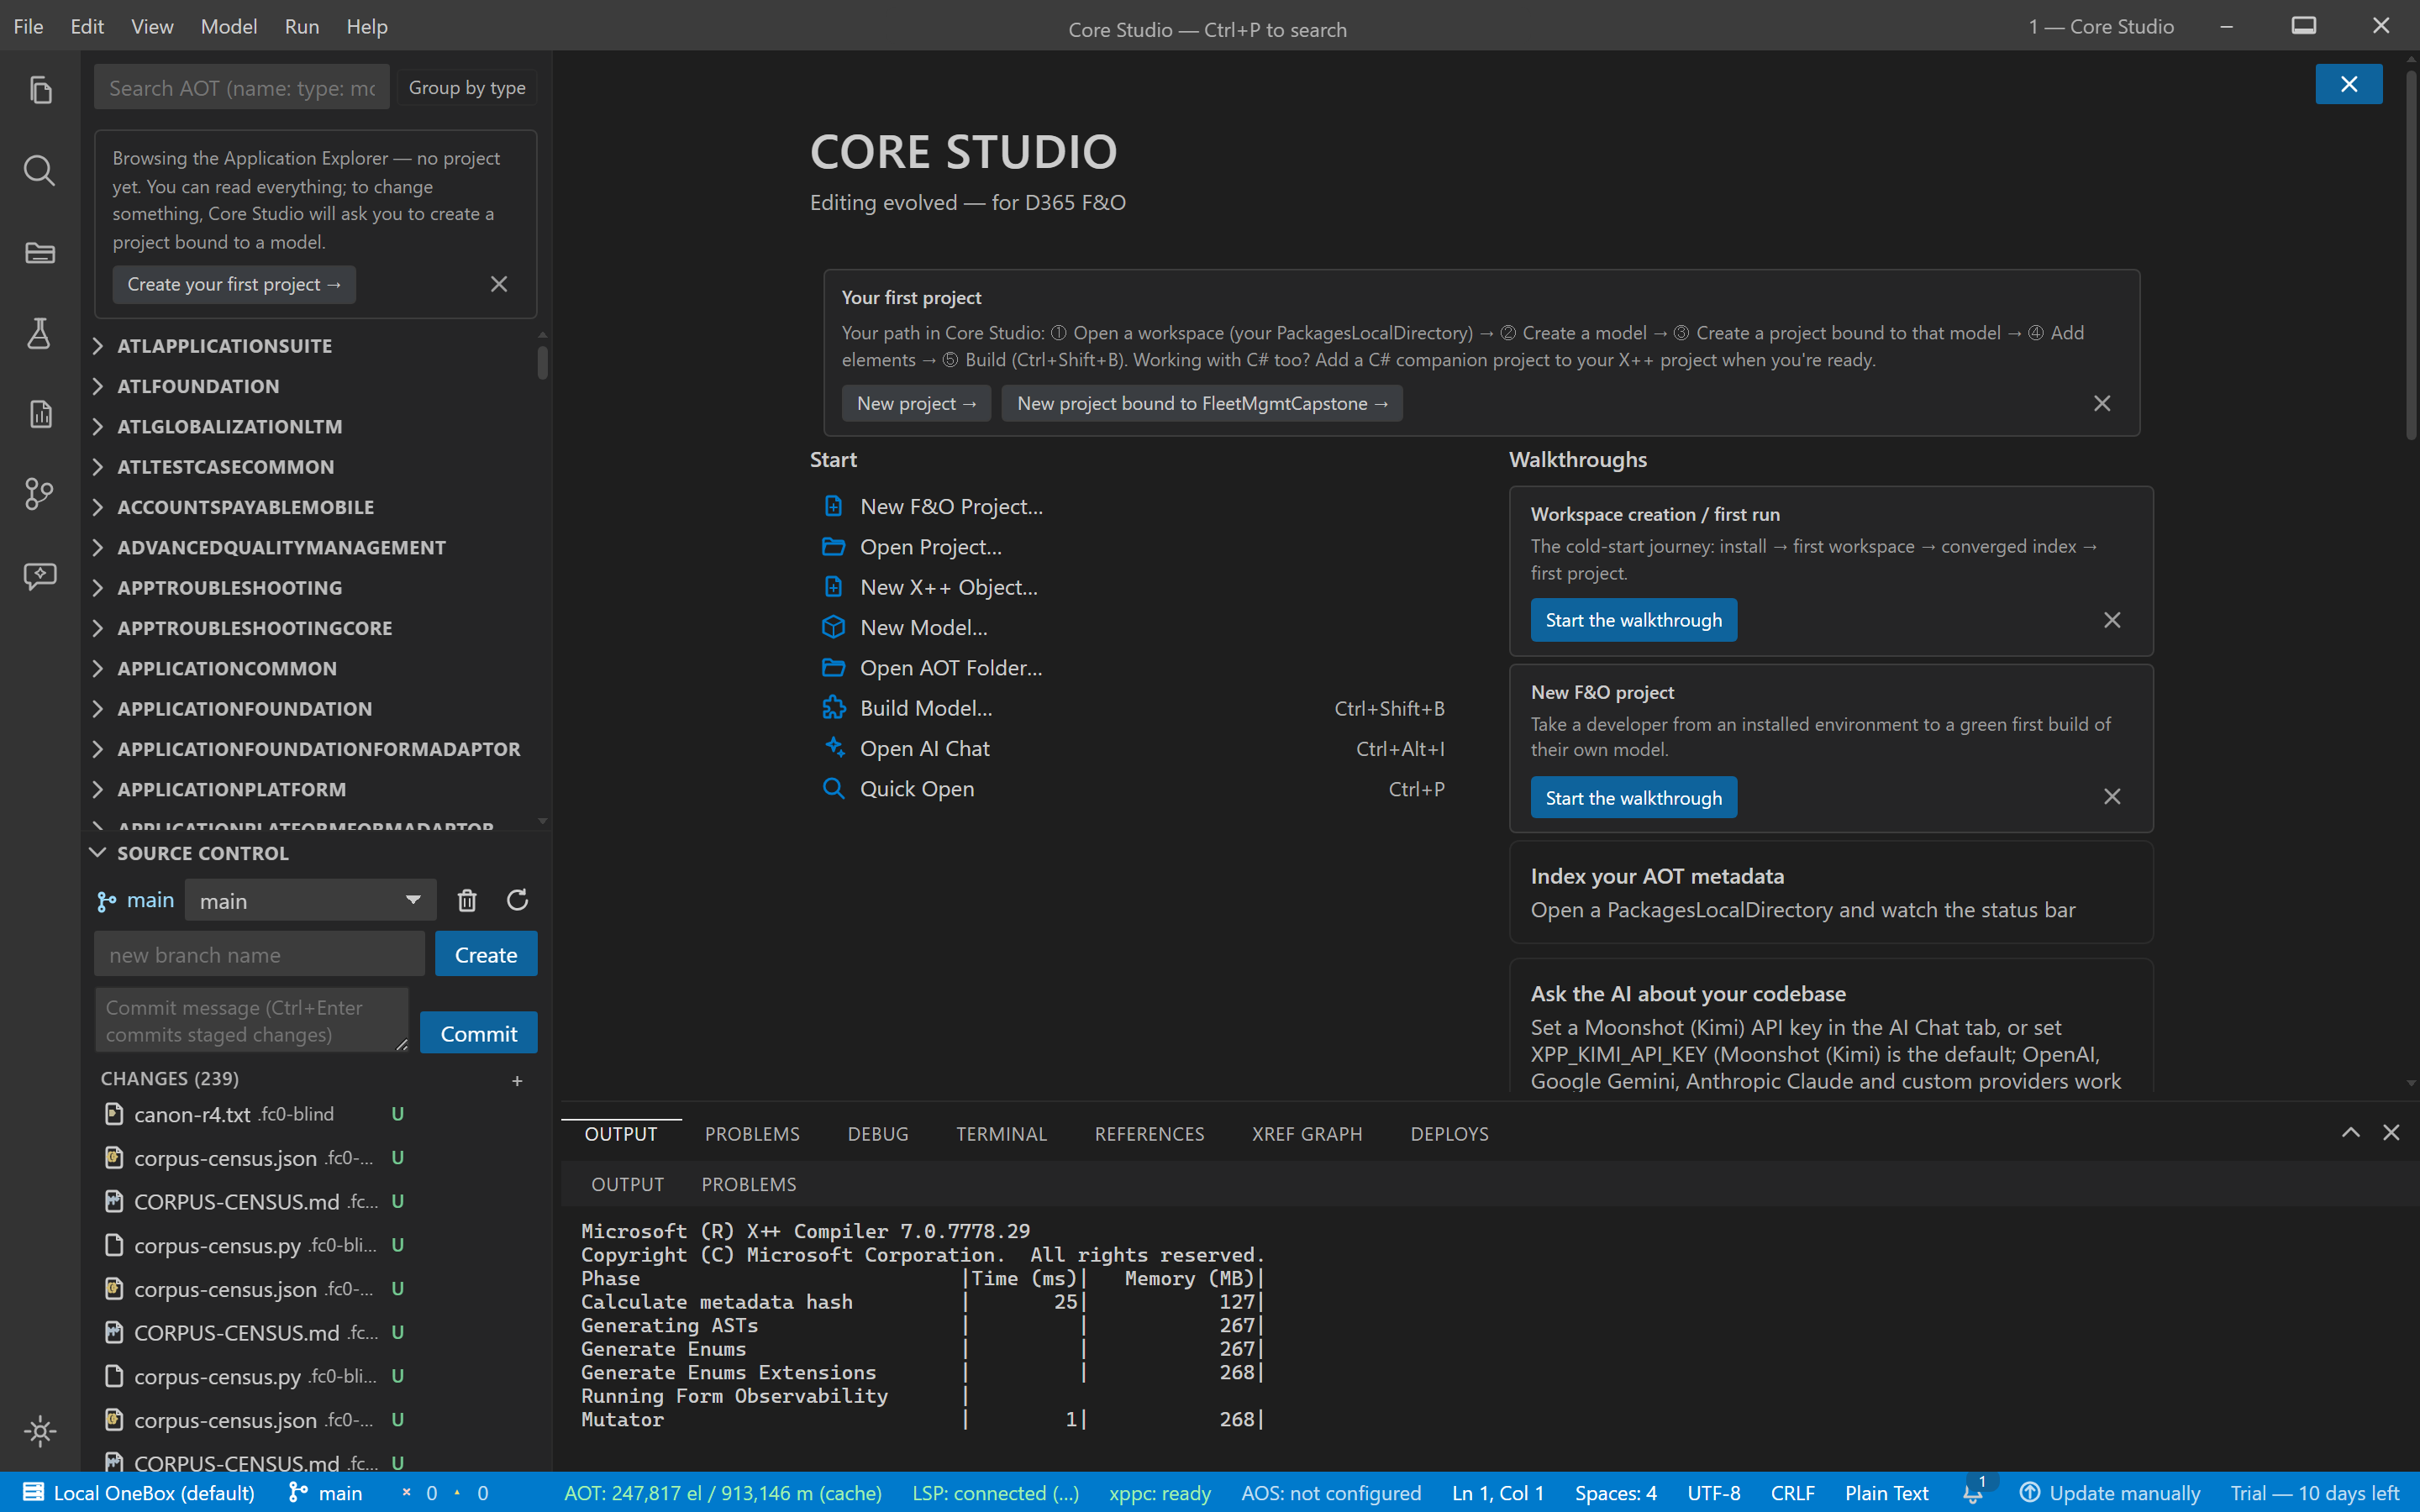Open the Explorer files icon in activity bar
This screenshot has width=2420, height=1512.
click(x=40, y=90)
